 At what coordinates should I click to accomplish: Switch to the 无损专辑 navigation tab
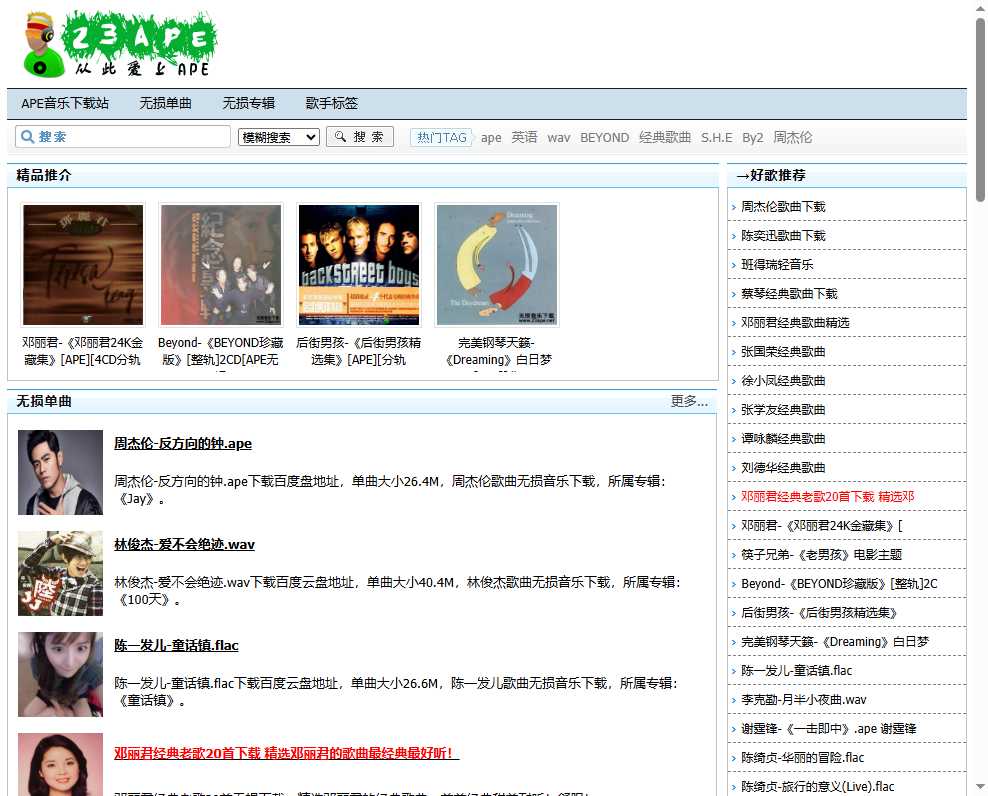tap(248, 103)
